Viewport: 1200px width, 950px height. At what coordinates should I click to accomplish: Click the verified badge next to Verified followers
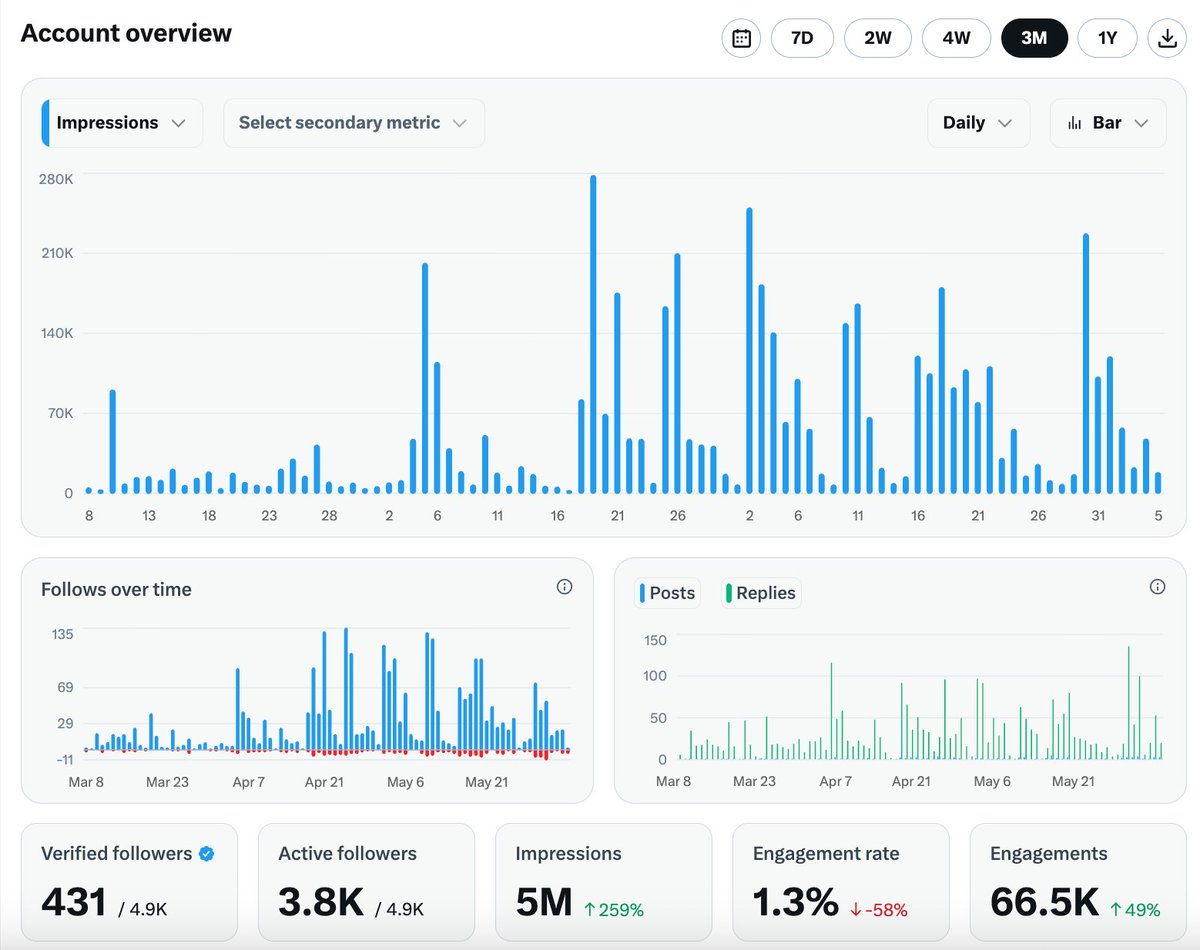[x=207, y=854]
